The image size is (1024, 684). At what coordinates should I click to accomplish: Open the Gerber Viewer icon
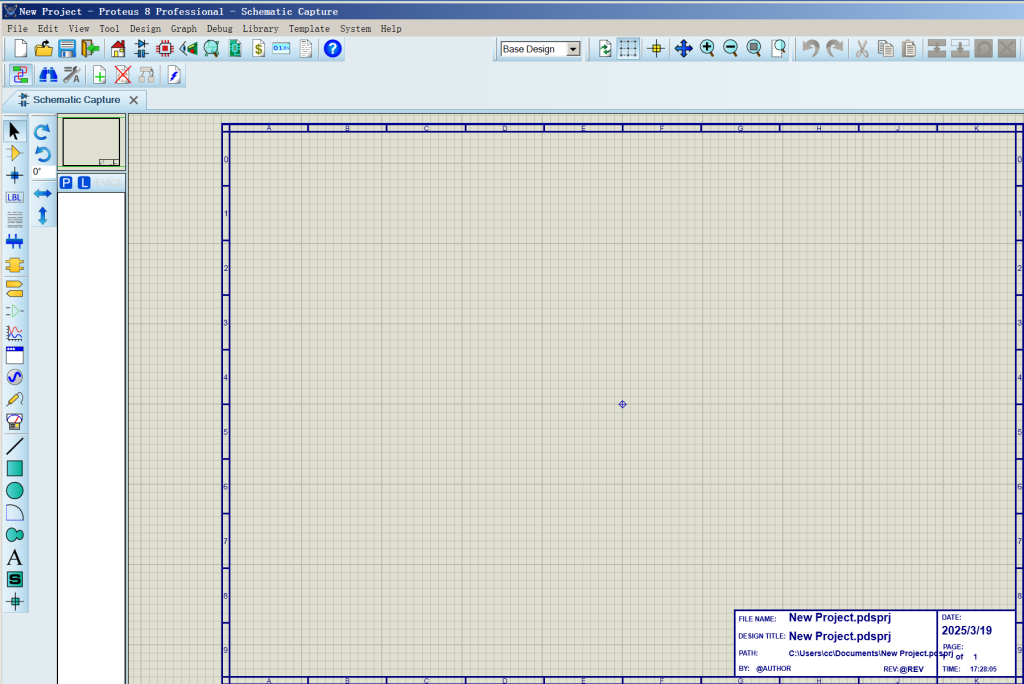(x=212, y=48)
